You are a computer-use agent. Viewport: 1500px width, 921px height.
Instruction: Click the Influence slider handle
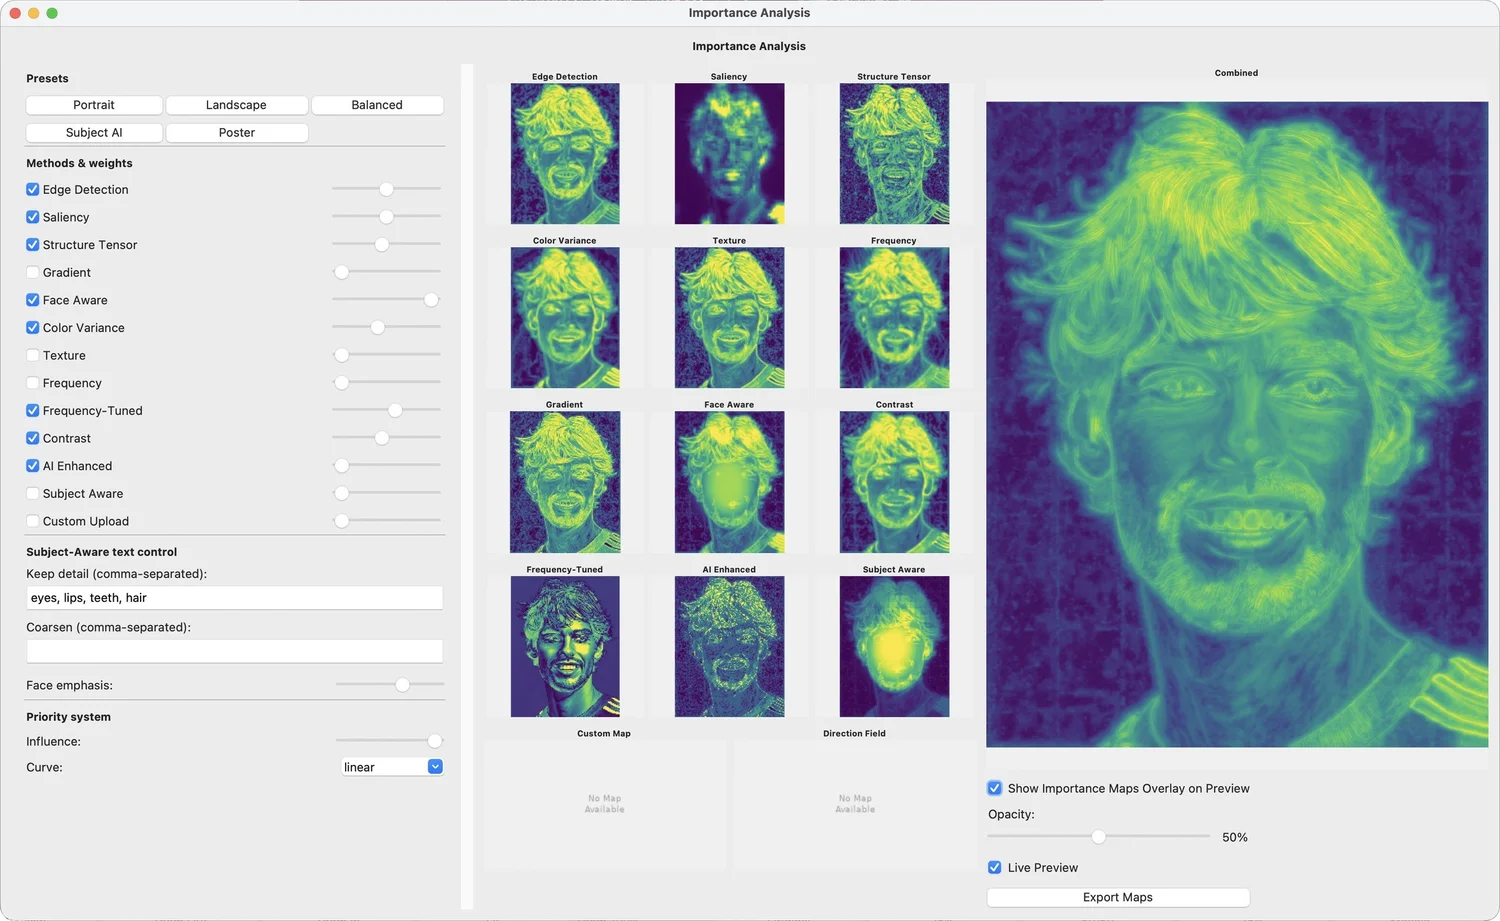[x=435, y=741]
